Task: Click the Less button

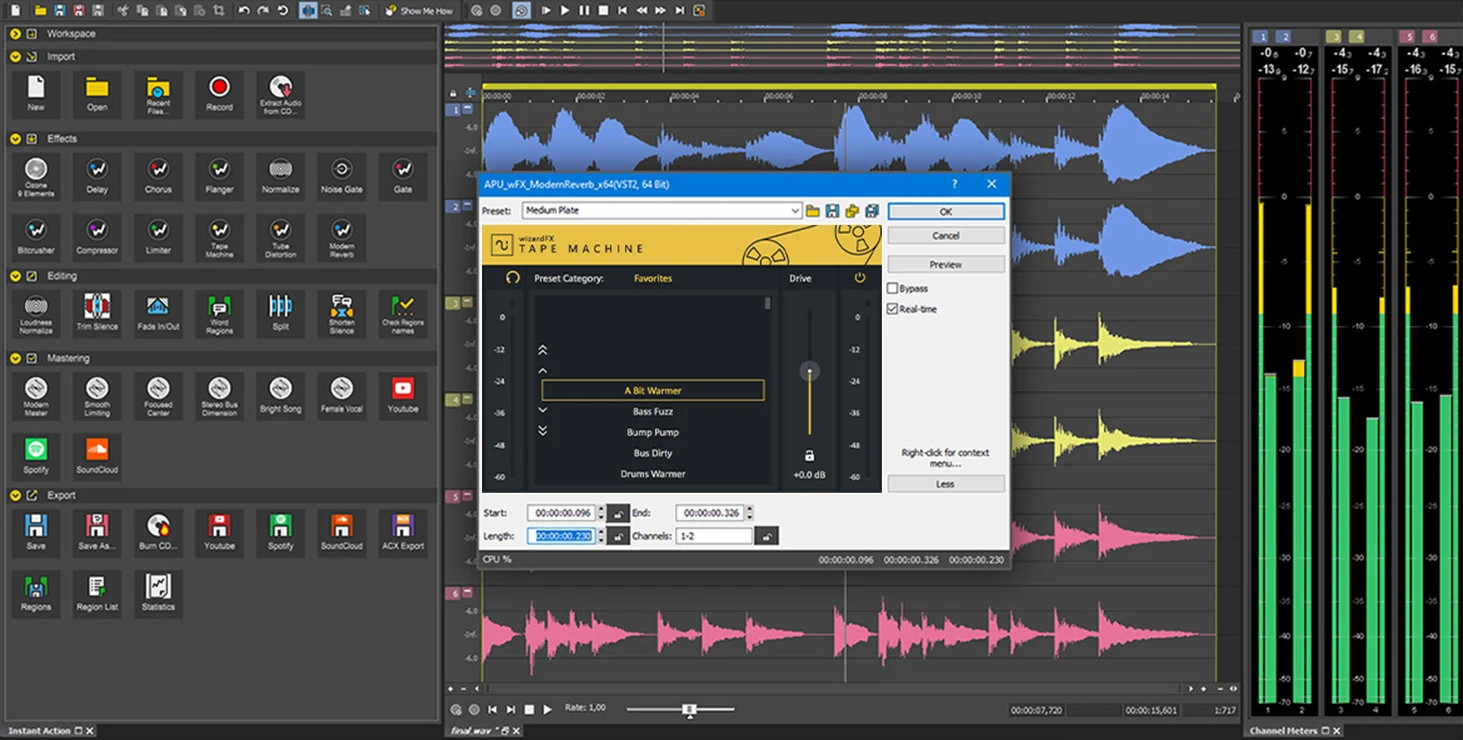Action: (944, 483)
